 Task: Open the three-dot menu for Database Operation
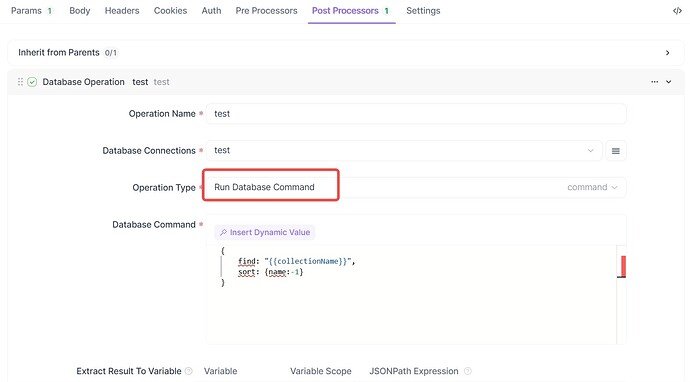(654, 82)
